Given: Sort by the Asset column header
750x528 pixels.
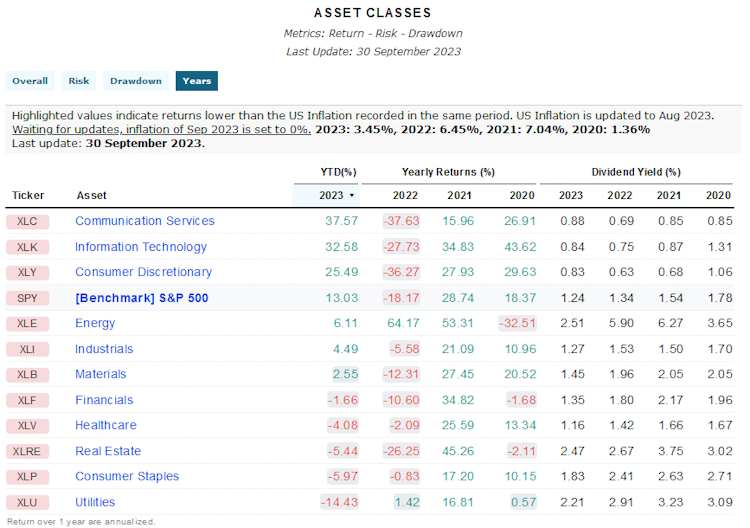Looking at the screenshot, I should [x=91, y=196].
